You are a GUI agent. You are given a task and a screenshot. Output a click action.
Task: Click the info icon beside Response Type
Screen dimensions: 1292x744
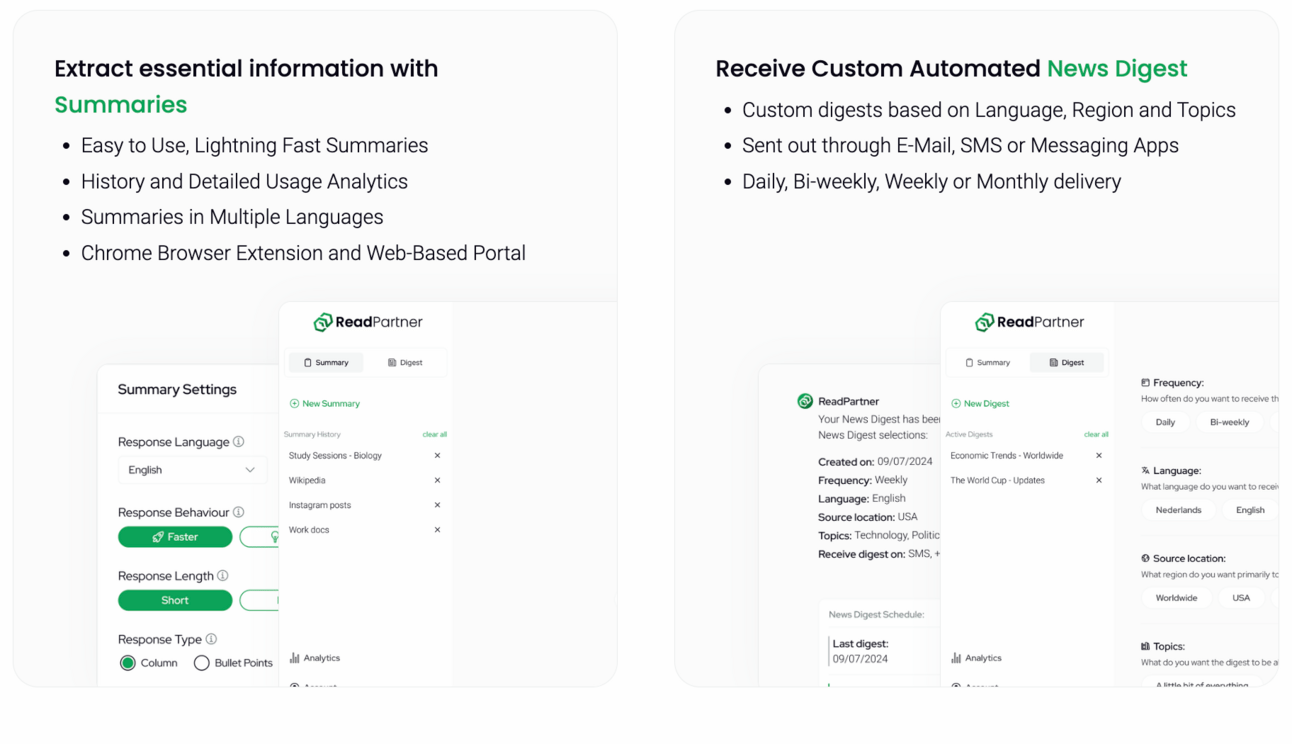(211, 639)
